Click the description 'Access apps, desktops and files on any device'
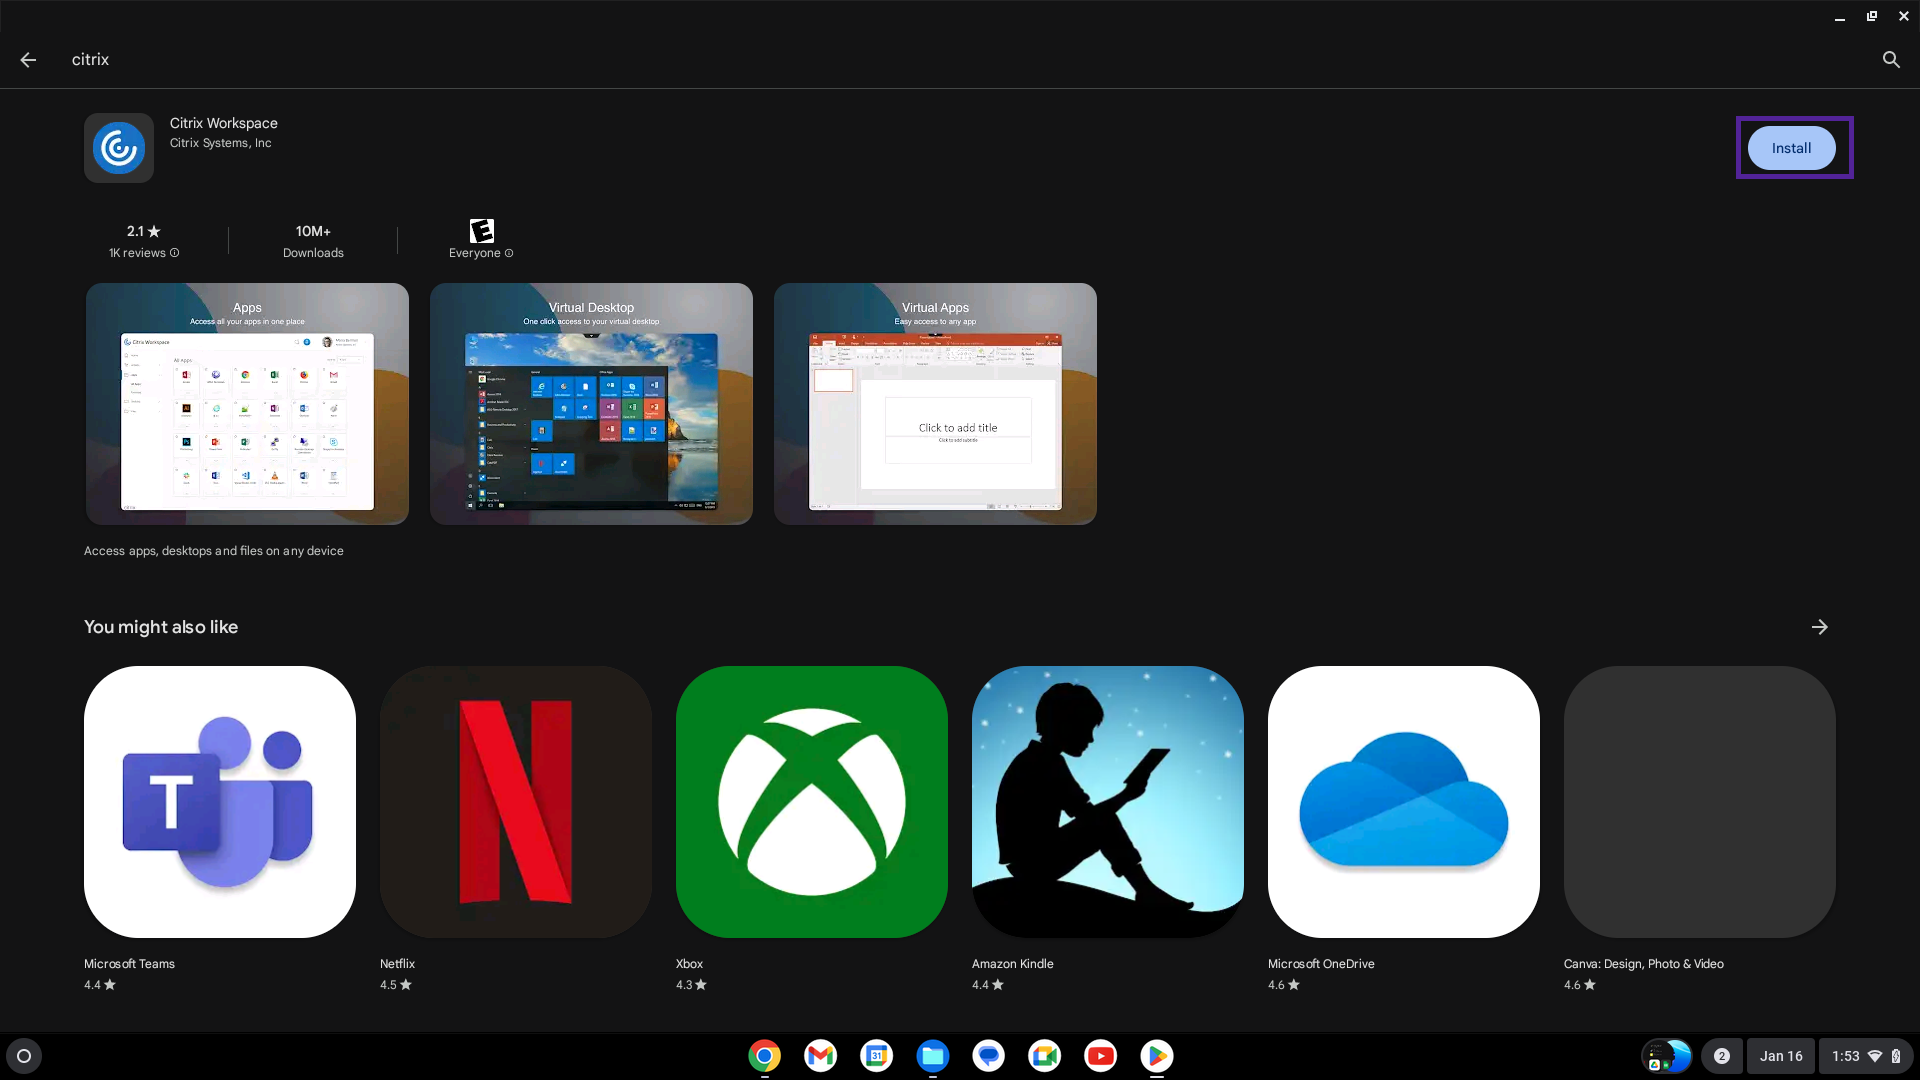The height and width of the screenshot is (1080, 1920). pos(214,551)
